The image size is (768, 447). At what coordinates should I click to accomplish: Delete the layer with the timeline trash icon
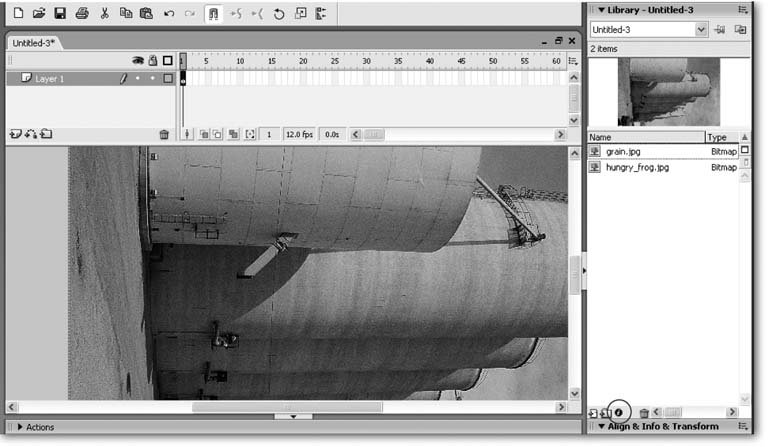(164, 134)
